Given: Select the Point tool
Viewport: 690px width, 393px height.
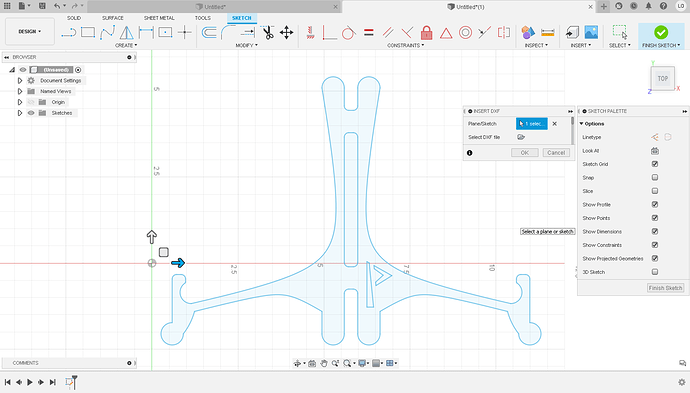Looking at the screenshot, I should tap(185, 32).
